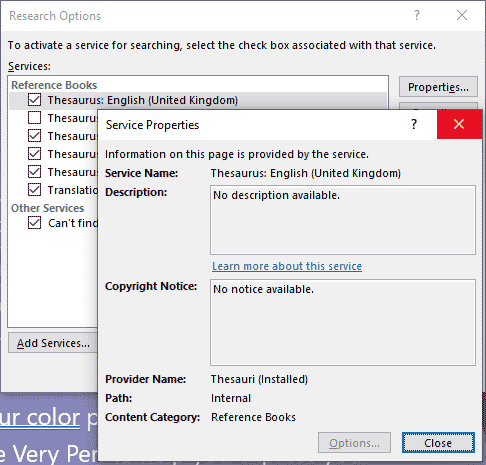Click inside the Description text box
Viewport: 486px width, 465px height.
coord(343,220)
